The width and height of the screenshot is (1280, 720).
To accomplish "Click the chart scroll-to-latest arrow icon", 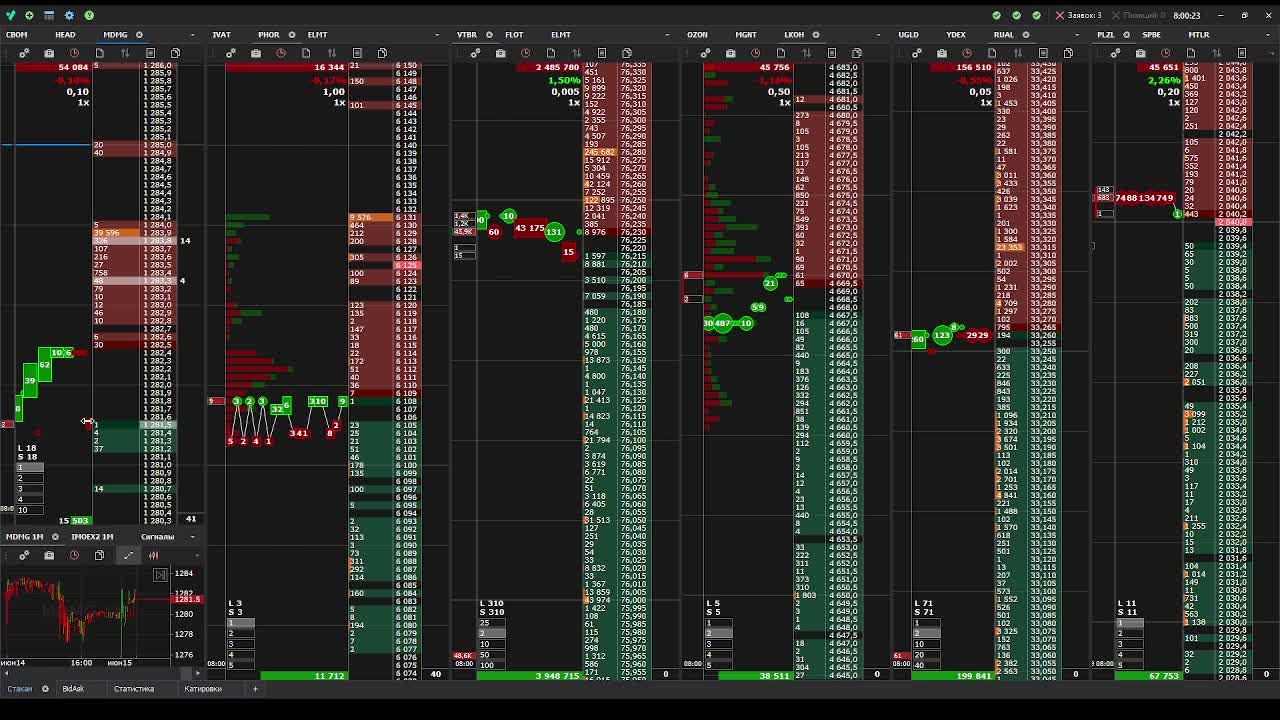I will [160, 575].
